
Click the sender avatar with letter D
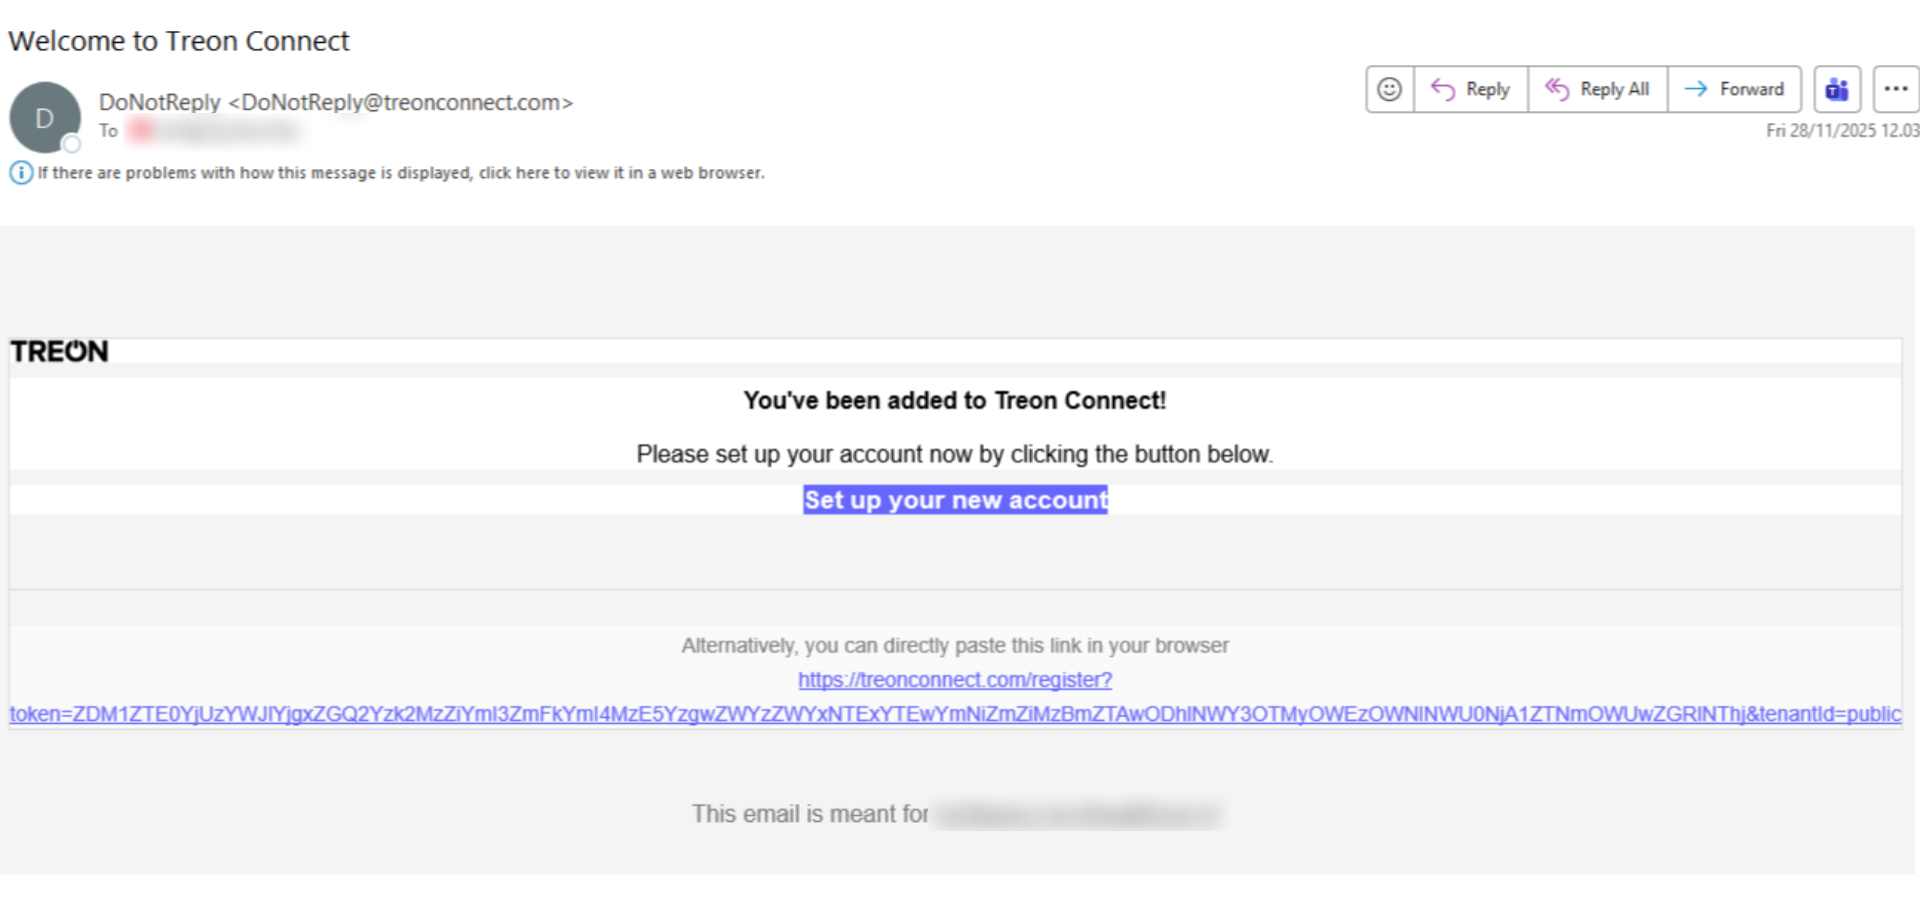44,117
